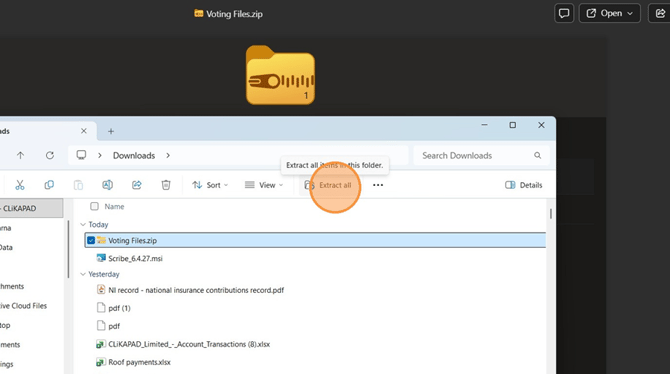Open the View dropdown
The image size is (670, 374).
[x=264, y=185]
